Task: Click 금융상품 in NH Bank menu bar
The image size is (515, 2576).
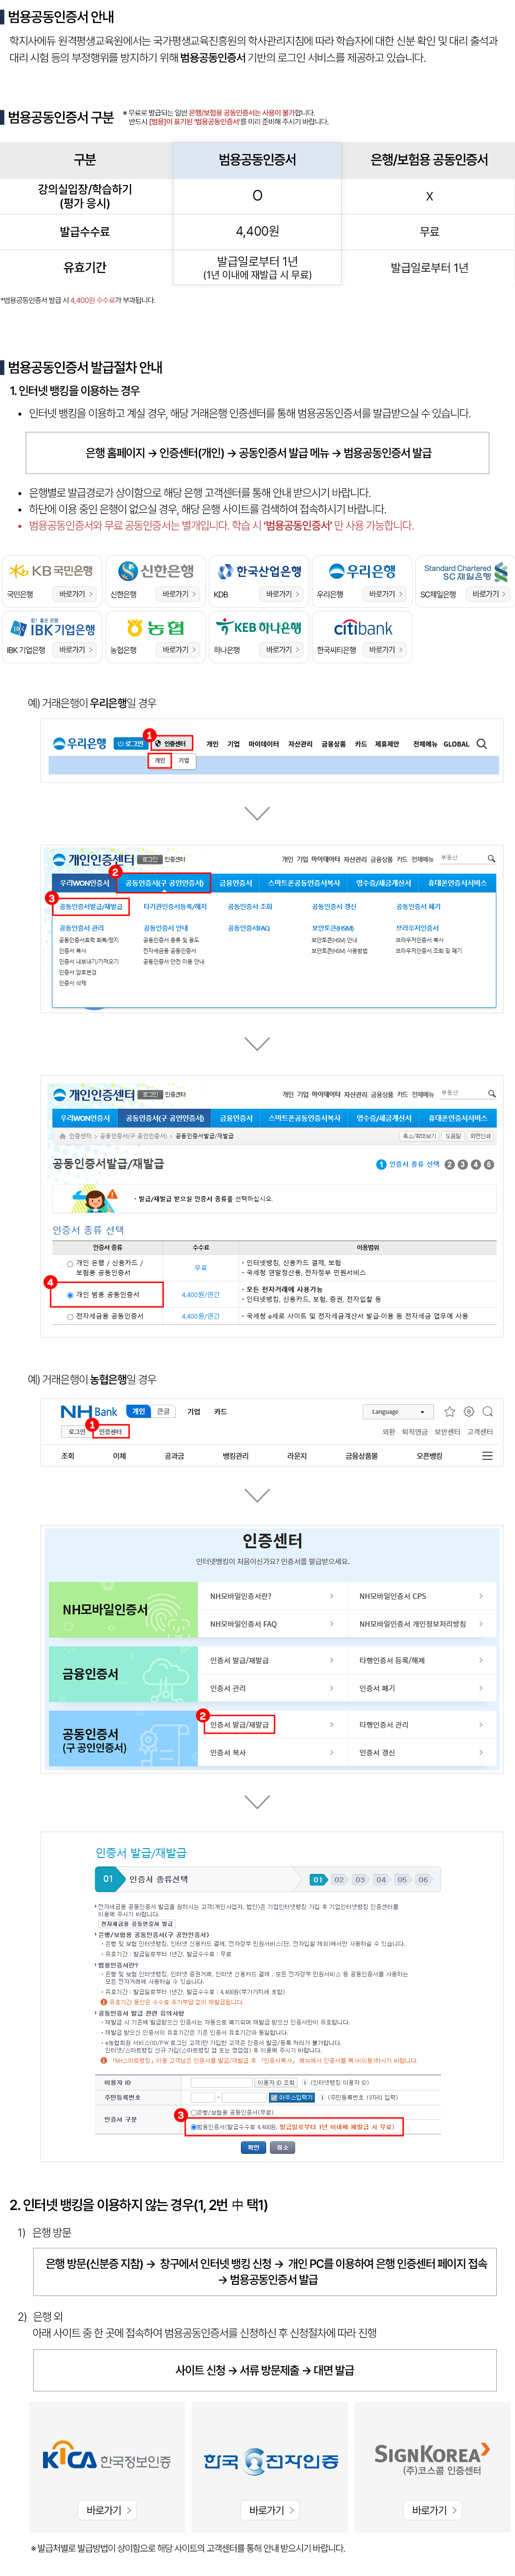Action: [362, 1456]
